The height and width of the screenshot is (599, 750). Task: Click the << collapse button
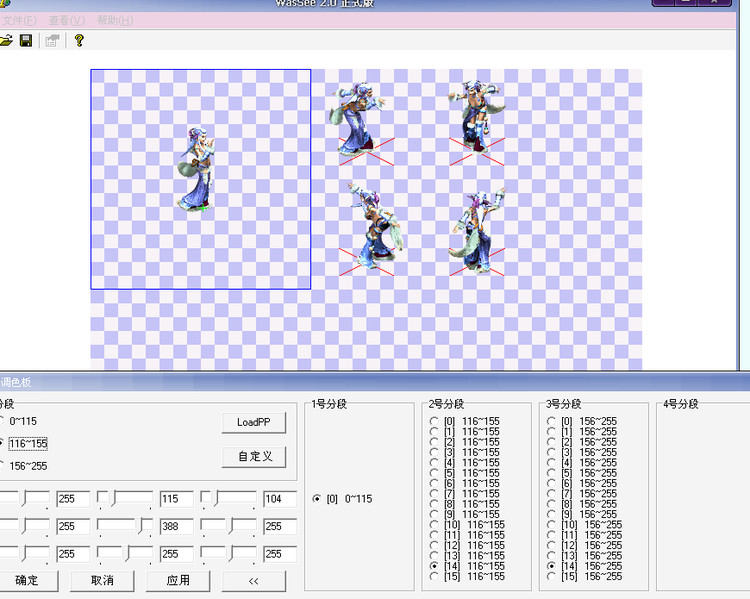coord(254,580)
